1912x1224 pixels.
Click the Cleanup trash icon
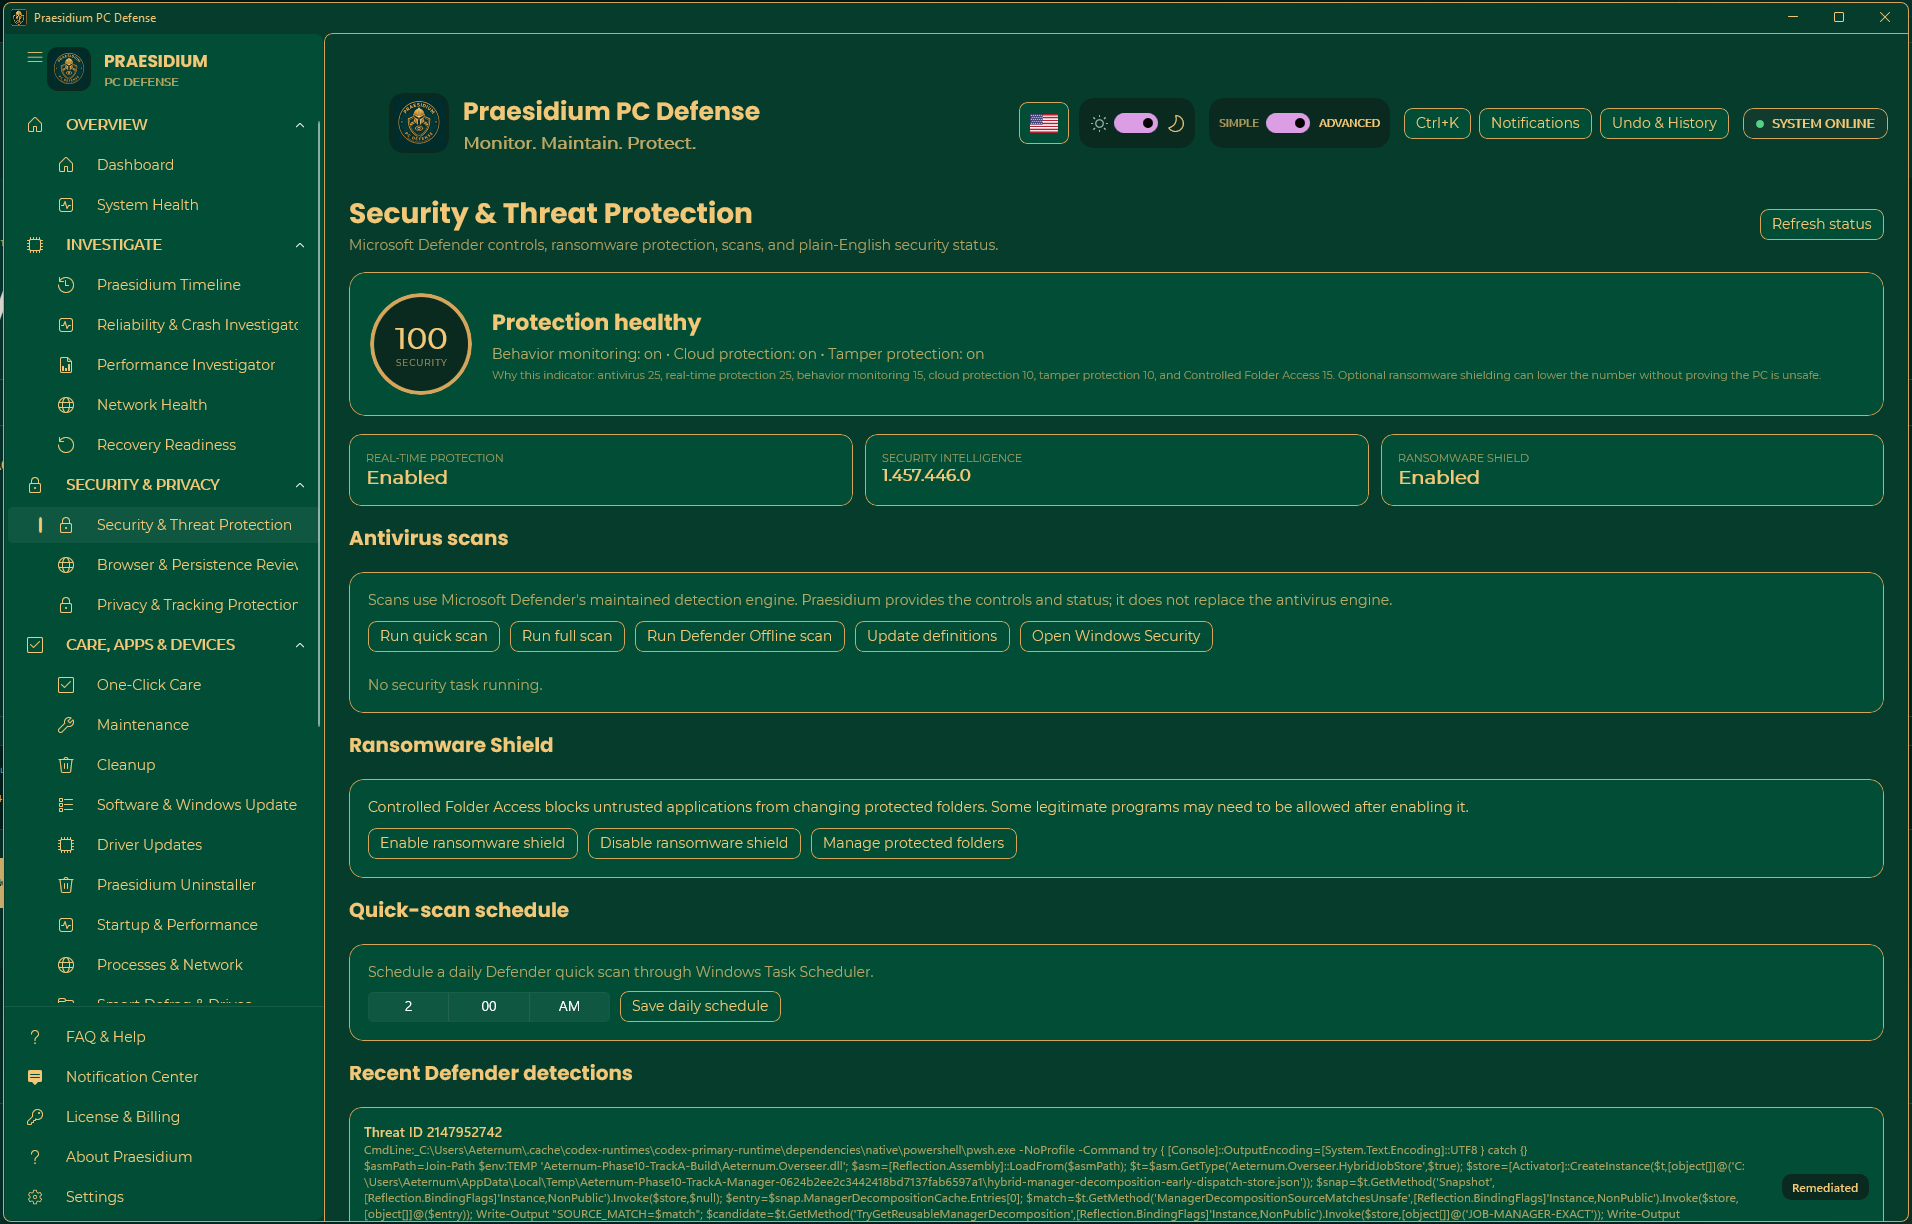coord(66,765)
